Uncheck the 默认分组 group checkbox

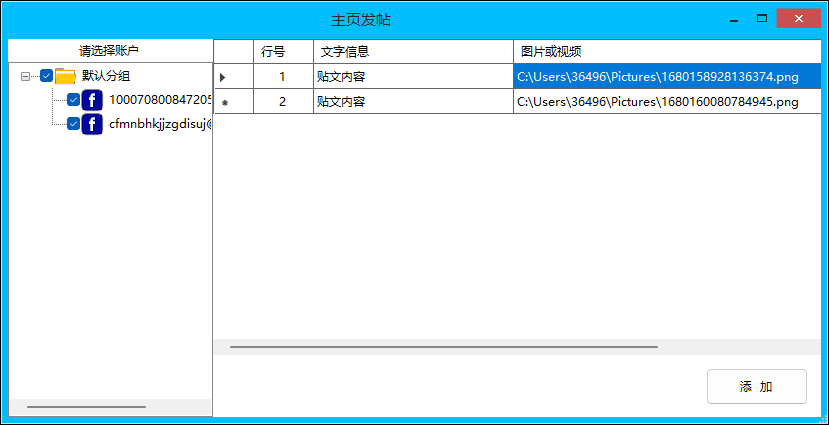click(46, 76)
